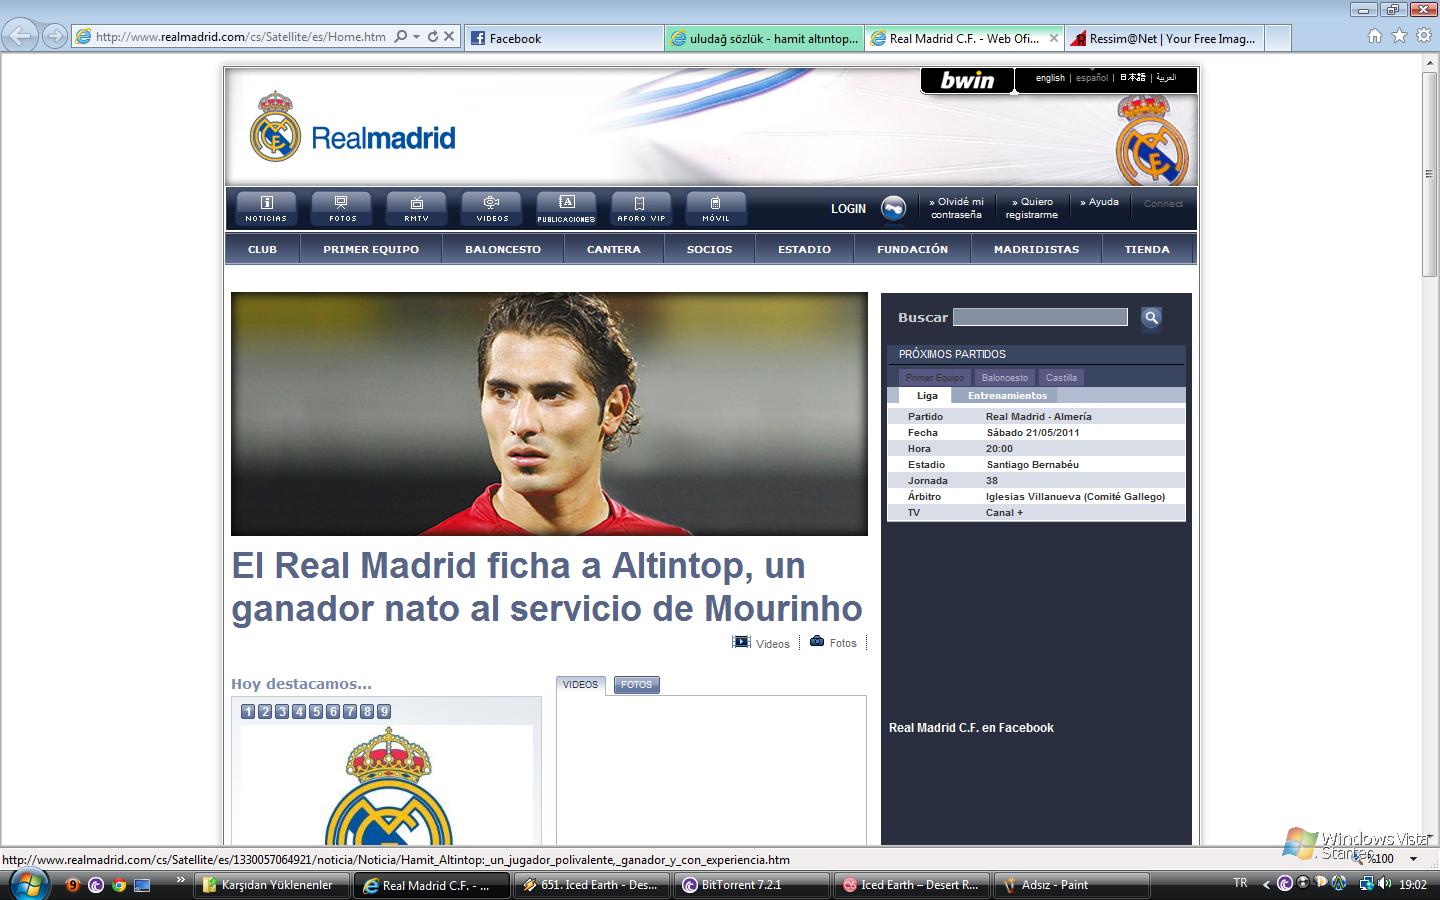This screenshot has height=900, width=1440.
Task: Switch to the Ressim@Net browser tab
Action: tap(1164, 38)
